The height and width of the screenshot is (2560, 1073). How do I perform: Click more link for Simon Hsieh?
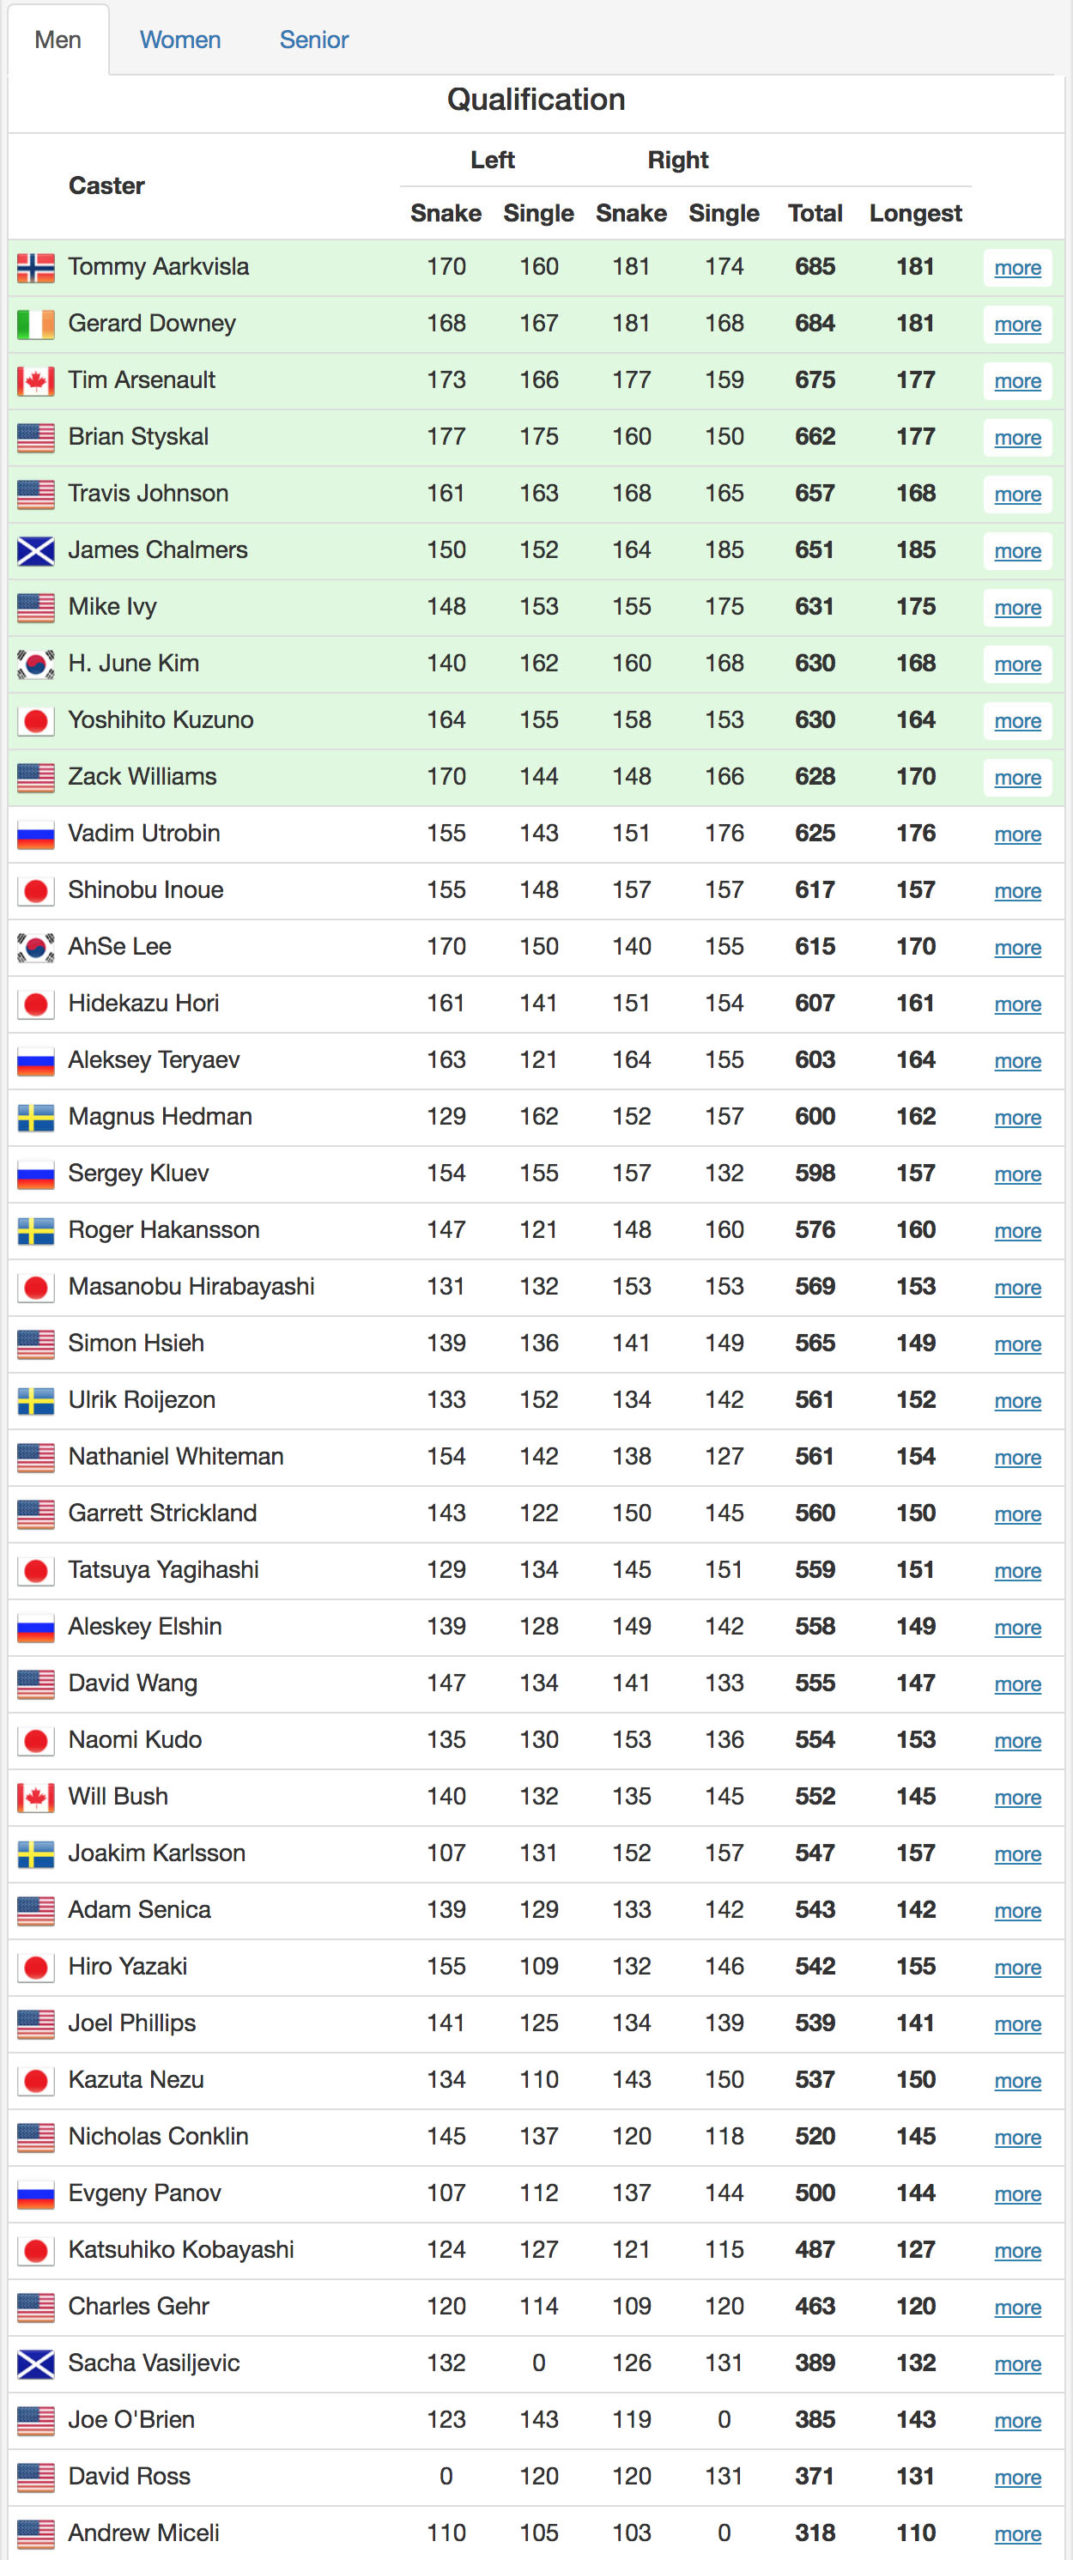pyautogui.click(x=1017, y=1344)
